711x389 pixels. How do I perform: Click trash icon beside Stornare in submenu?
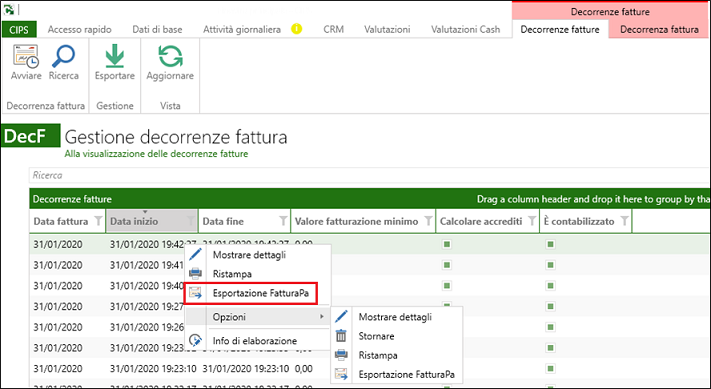coord(341,336)
